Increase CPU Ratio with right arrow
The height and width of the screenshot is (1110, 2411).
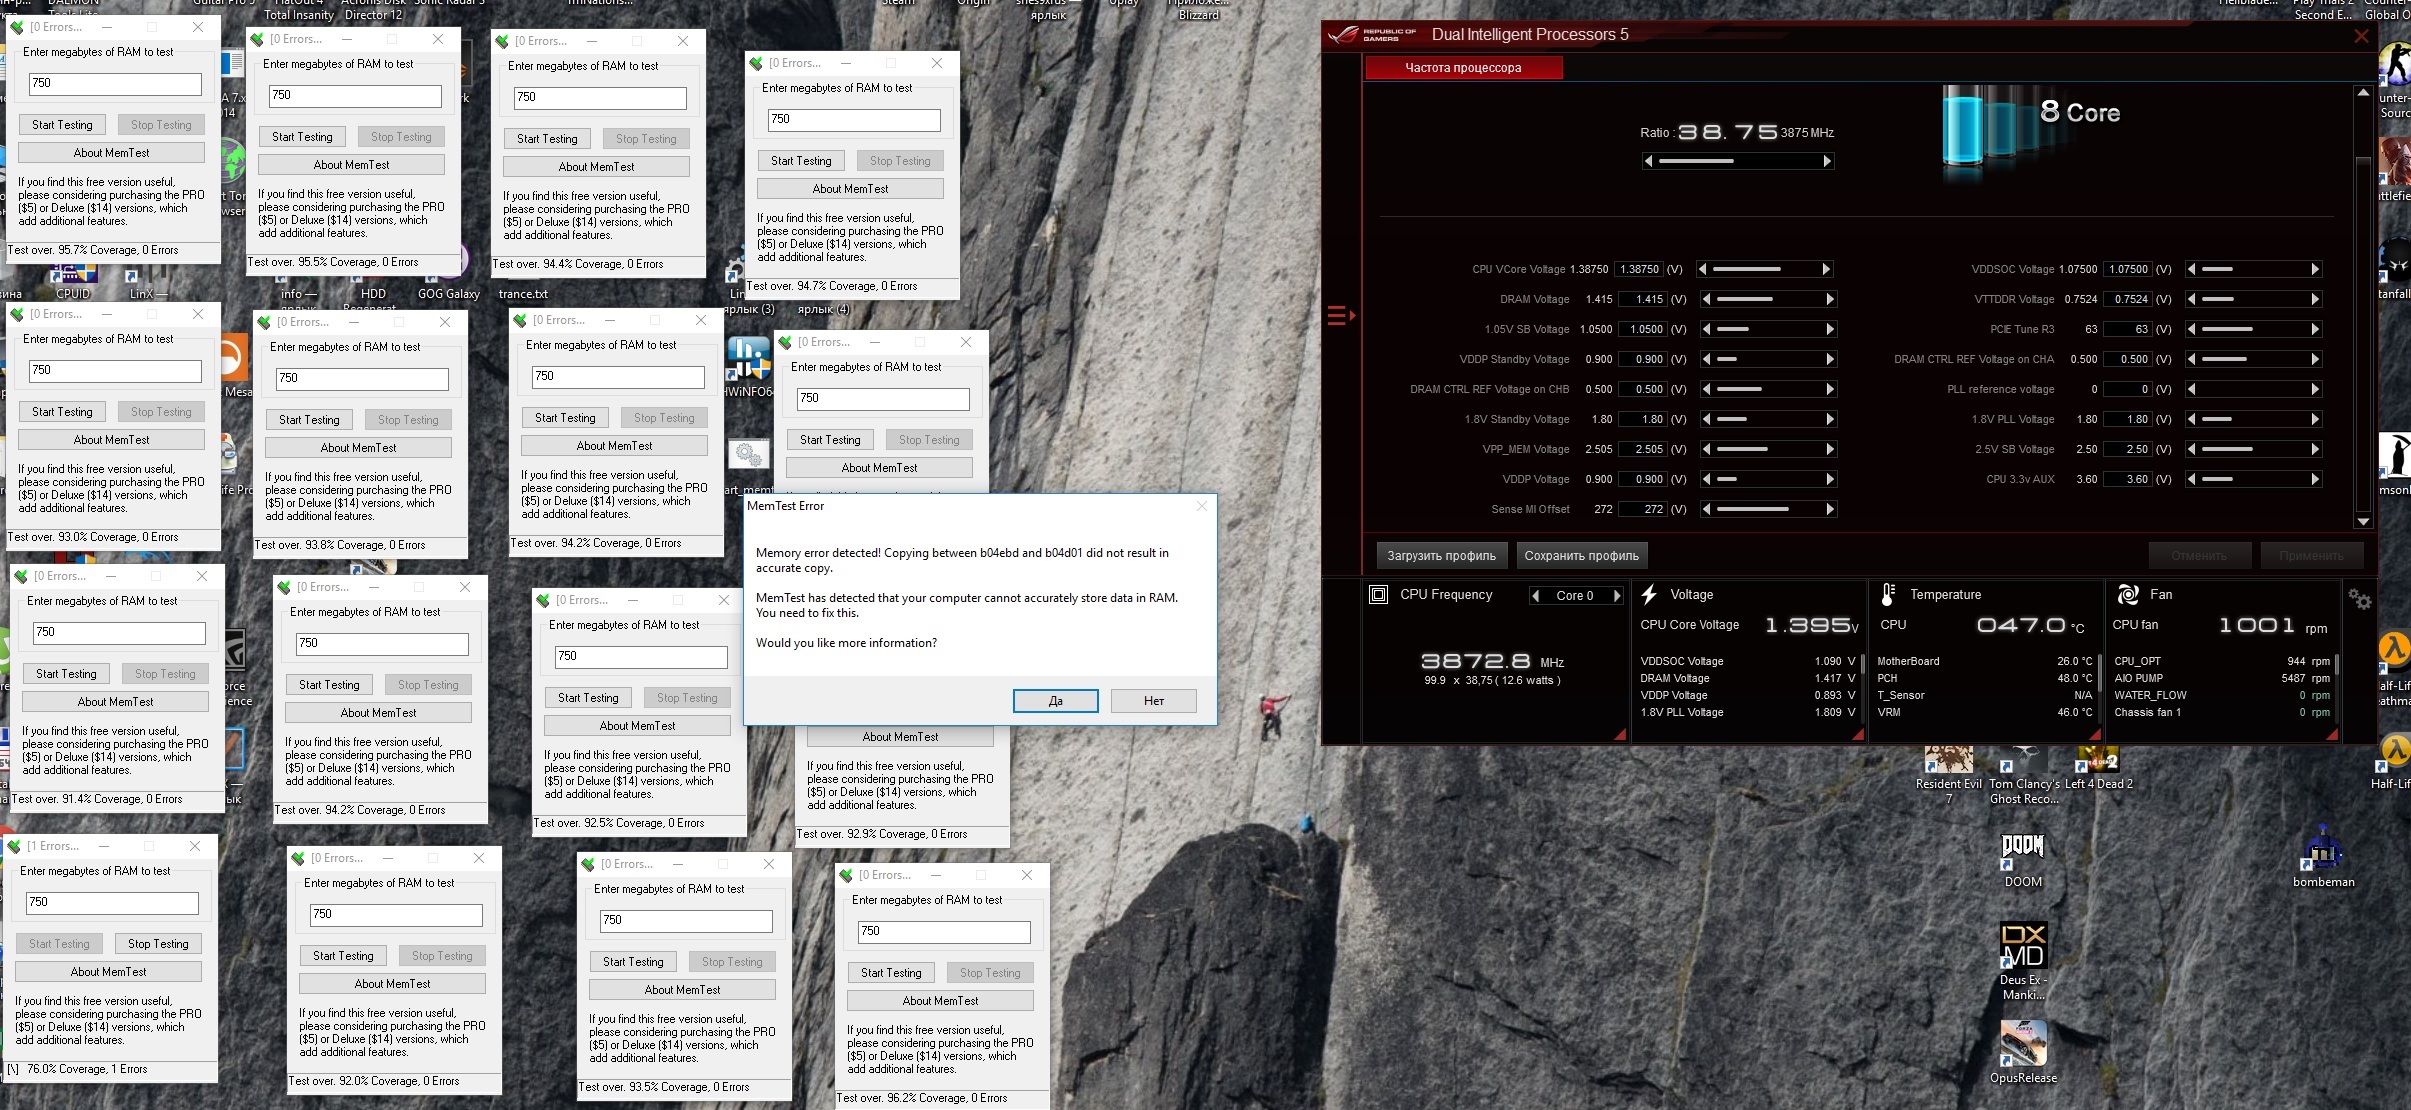1827,161
